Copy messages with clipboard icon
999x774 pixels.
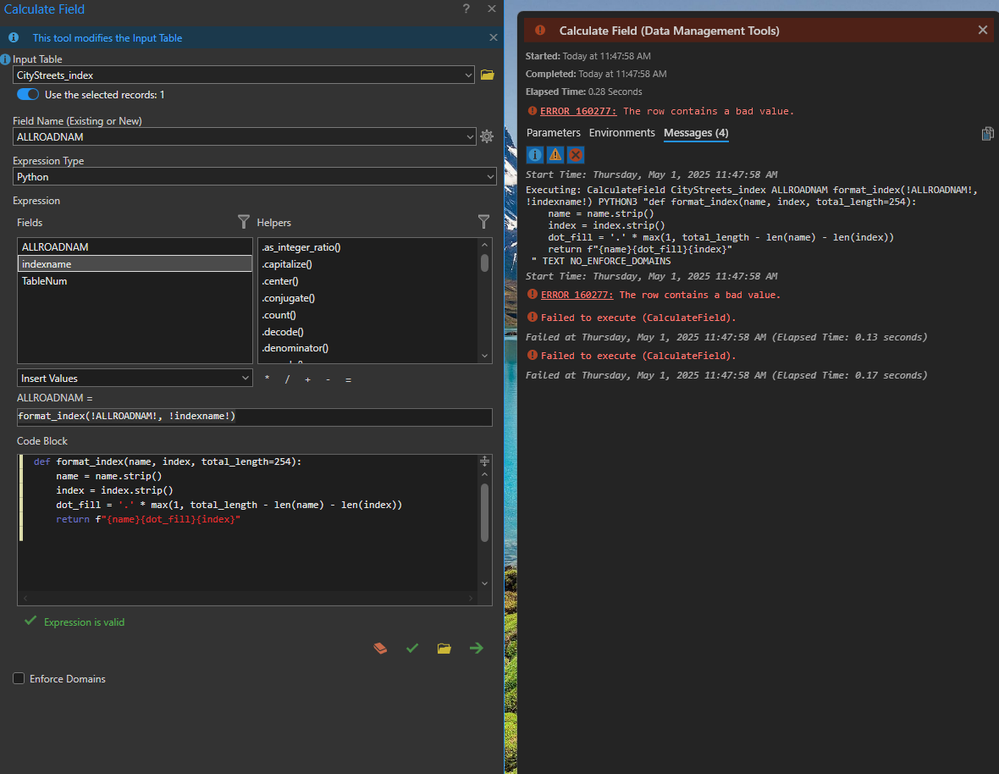point(987,134)
